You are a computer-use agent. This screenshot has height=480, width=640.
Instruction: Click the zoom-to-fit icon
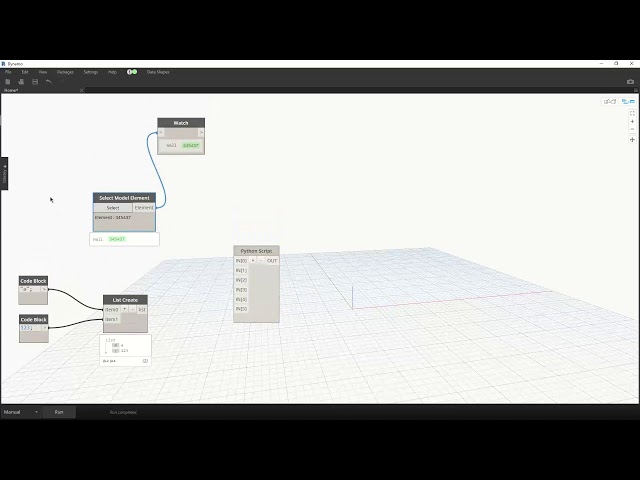click(632, 113)
